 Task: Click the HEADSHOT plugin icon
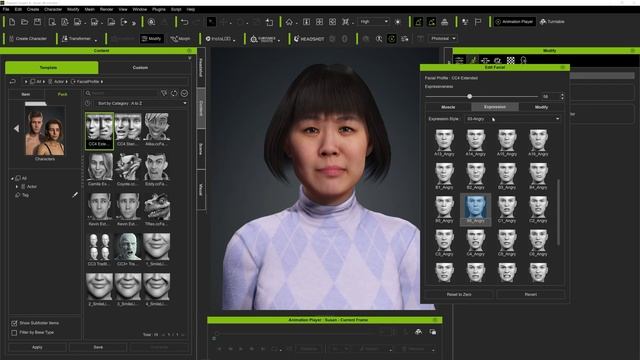pyautogui.click(x=309, y=39)
